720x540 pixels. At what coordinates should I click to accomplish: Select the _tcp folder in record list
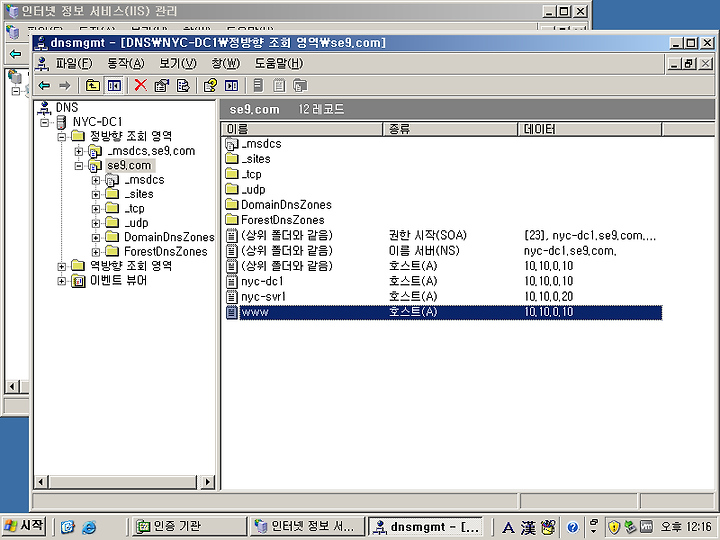click(251, 174)
